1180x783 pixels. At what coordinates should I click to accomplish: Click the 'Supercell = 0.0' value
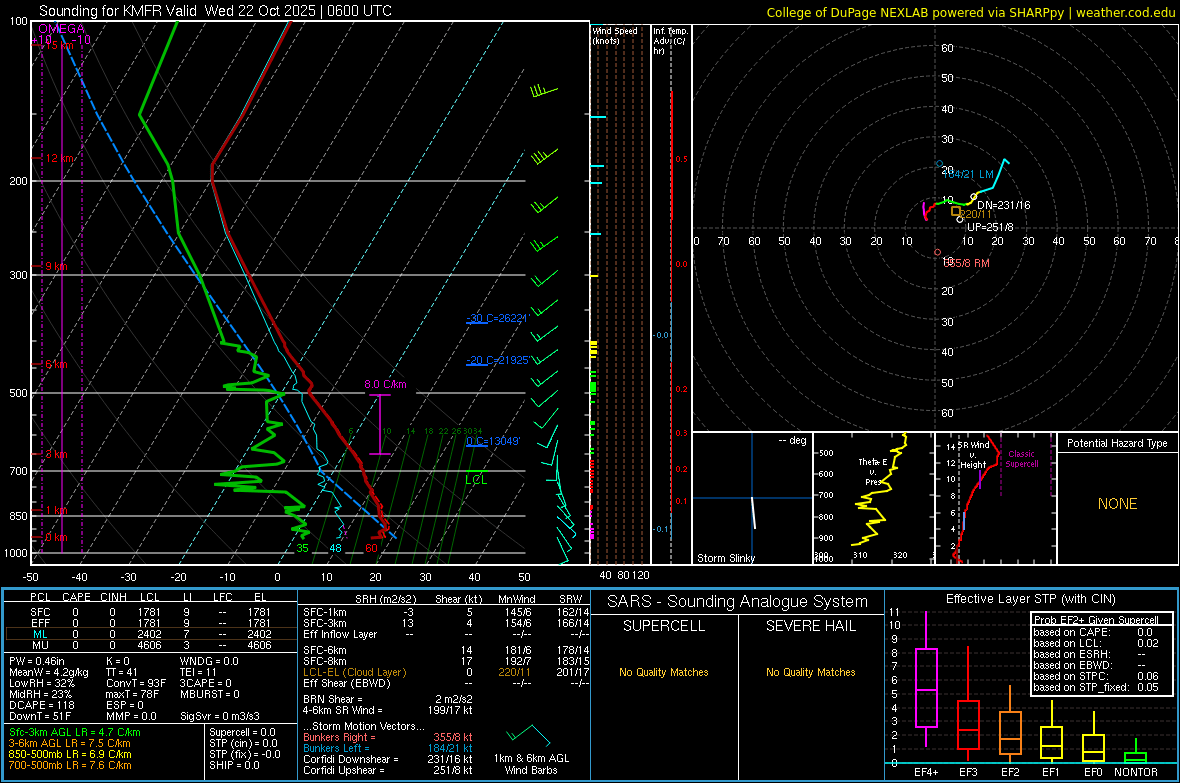(x=242, y=732)
